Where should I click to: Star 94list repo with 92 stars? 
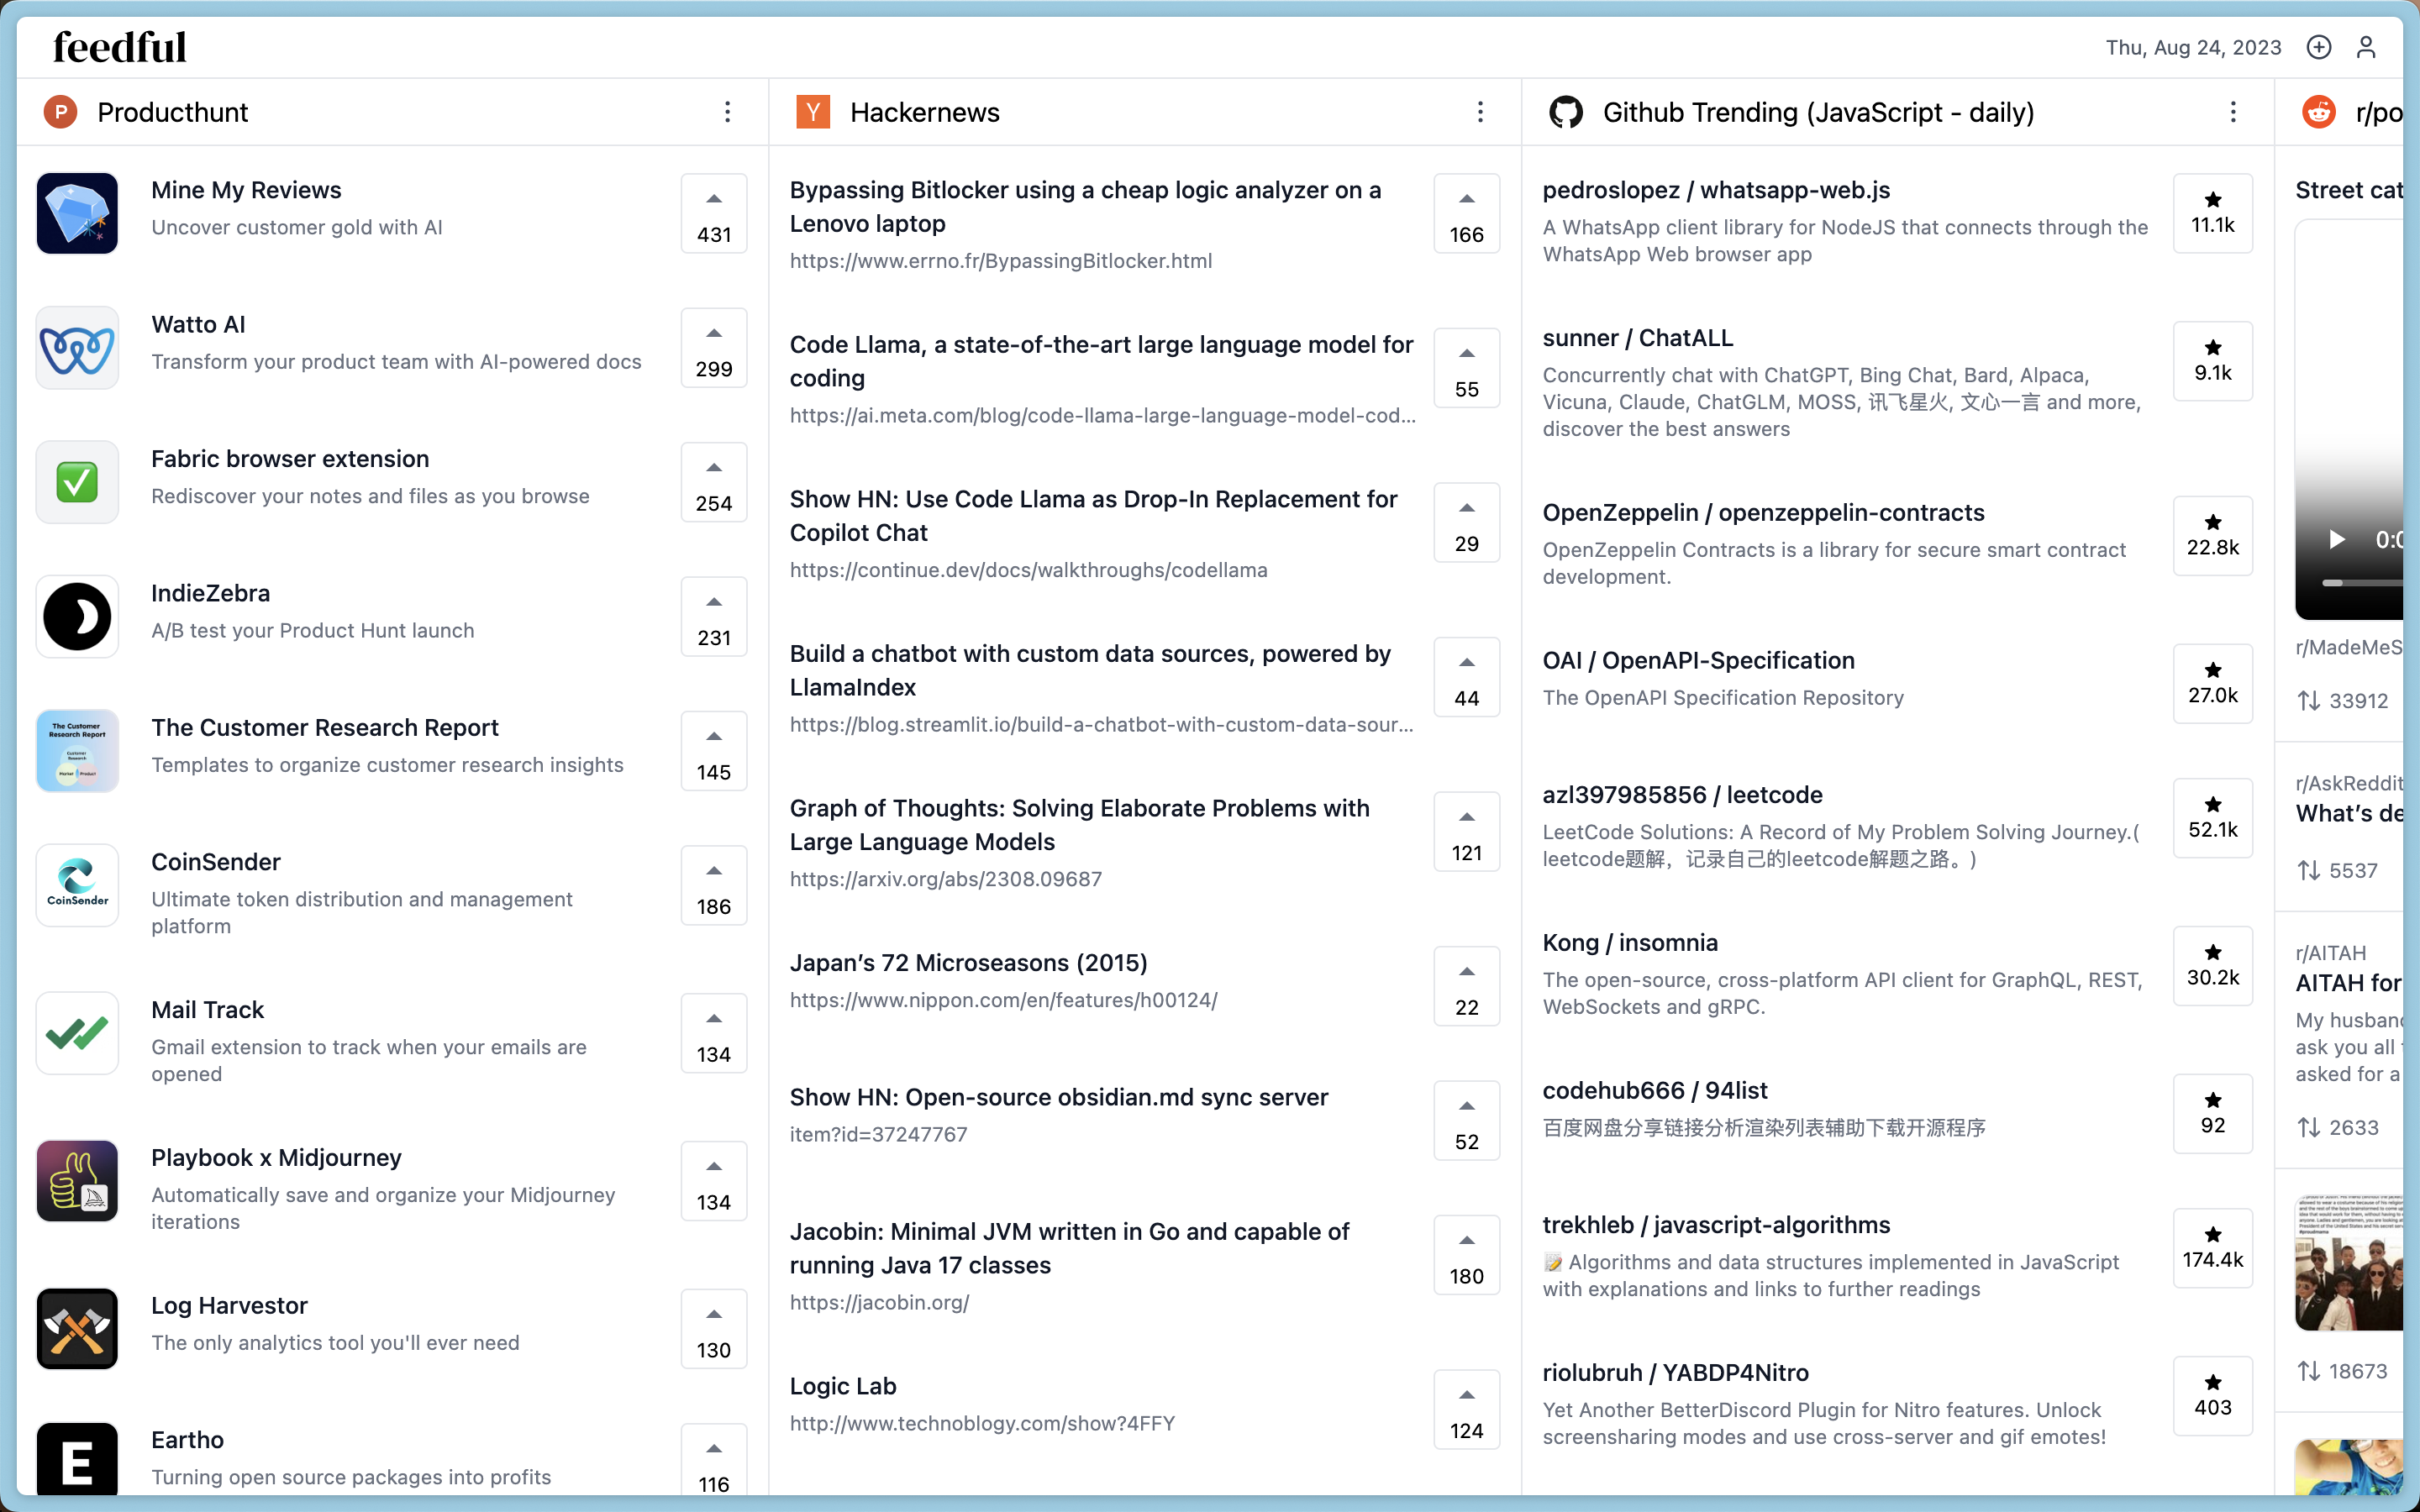tap(2213, 1114)
